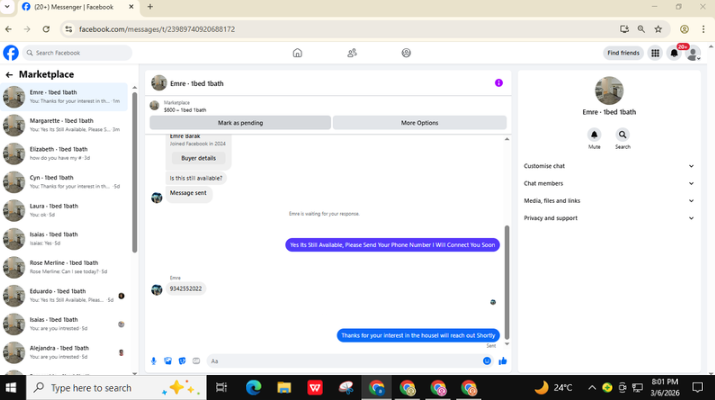The image size is (715, 400).
Task: Open the Groups icon in top navigation
Action: point(406,53)
